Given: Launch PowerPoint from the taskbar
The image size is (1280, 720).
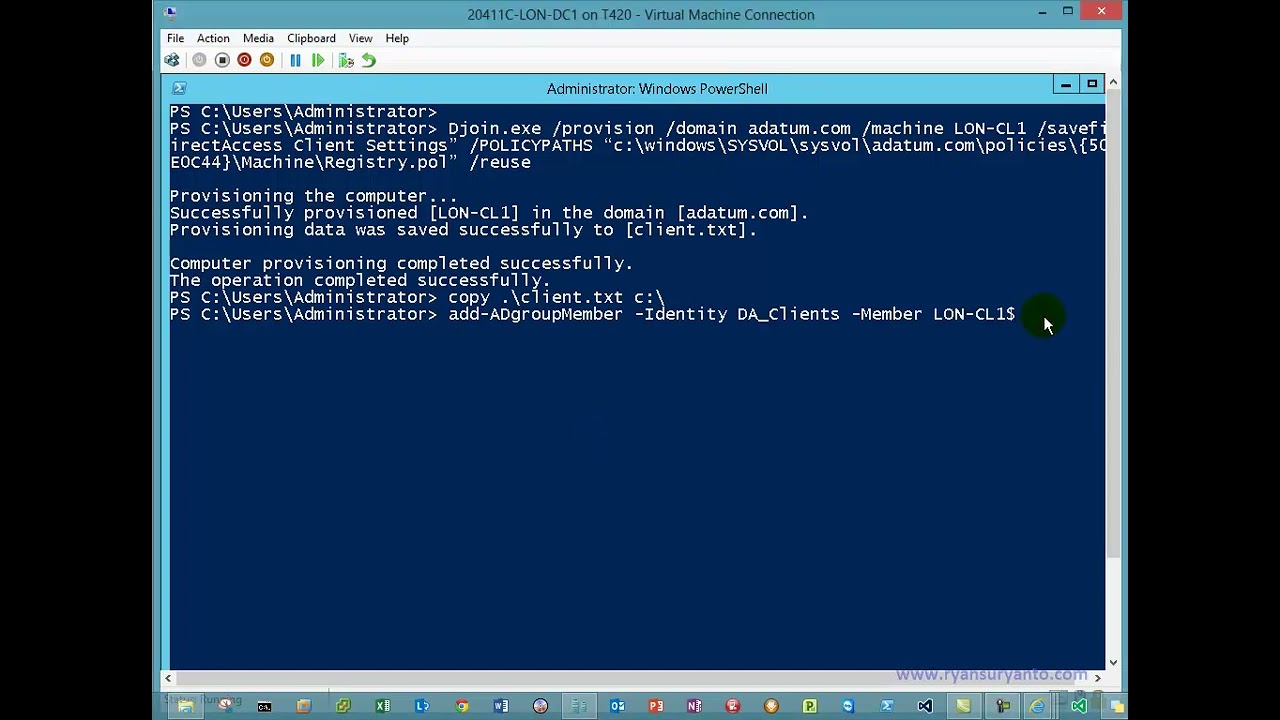Looking at the screenshot, I should tap(656, 706).
